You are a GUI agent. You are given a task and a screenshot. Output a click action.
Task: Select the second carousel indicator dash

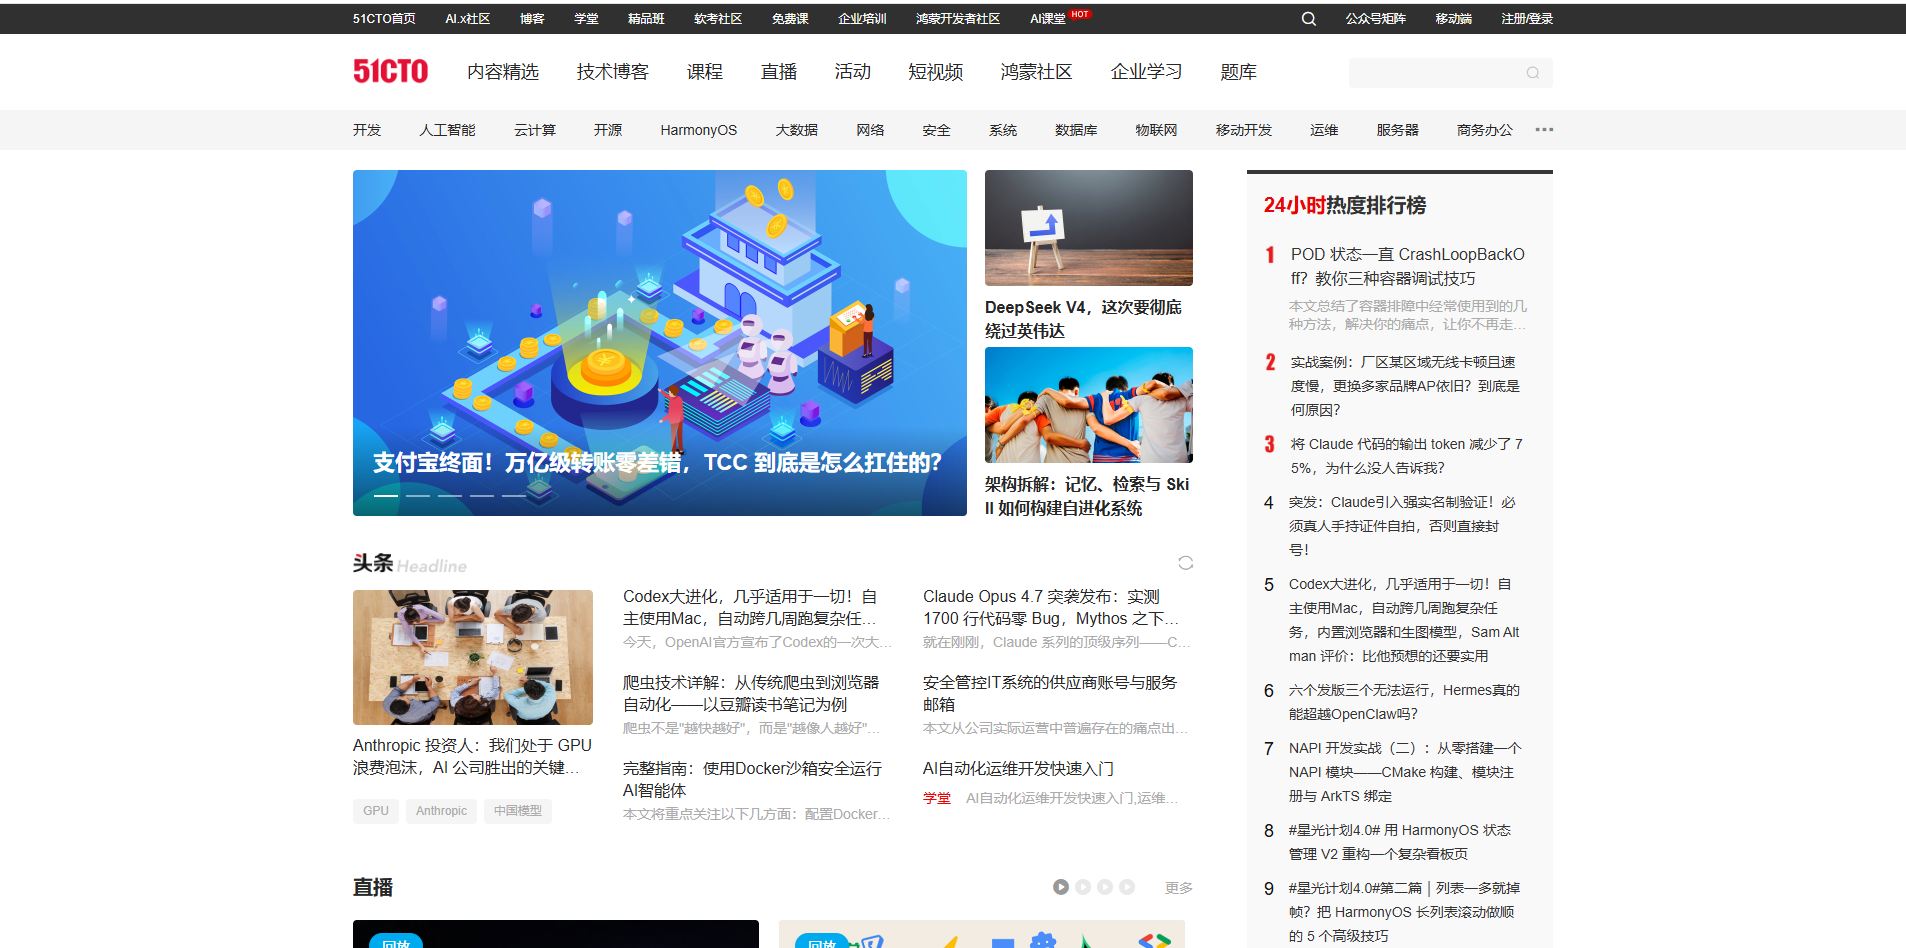tap(420, 493)
